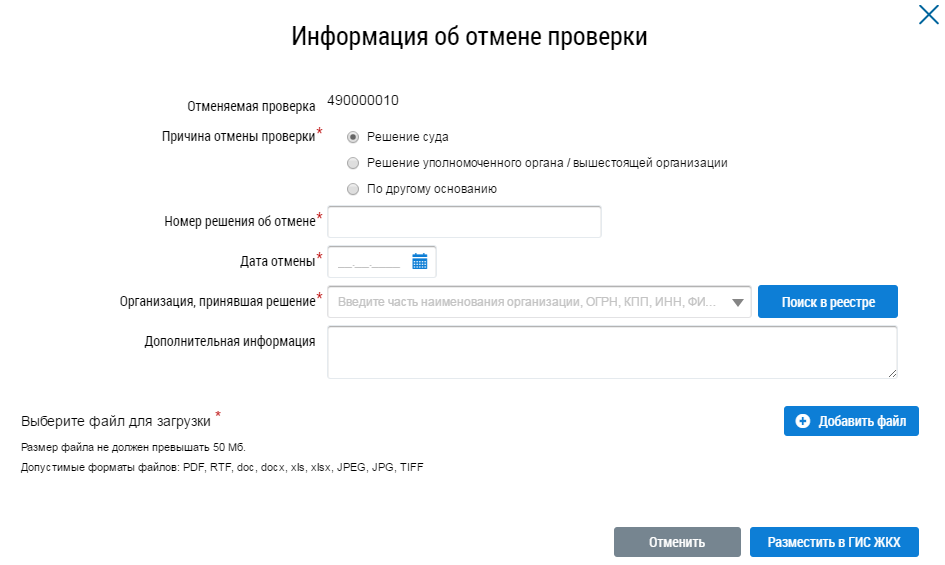Pick the По другому основанию radio button
Viewport: 945px width, 565px height.
[352, 189]
